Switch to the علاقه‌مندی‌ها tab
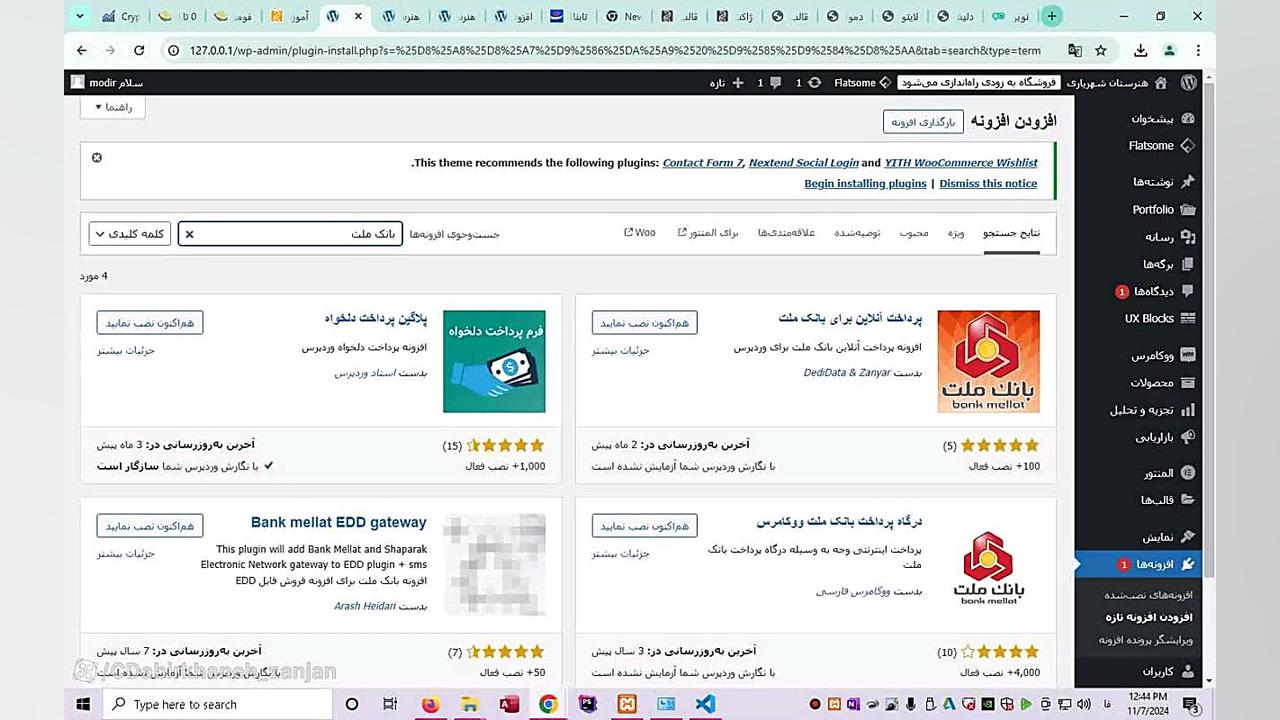The image size is (1280, 720). coord(786,233)
